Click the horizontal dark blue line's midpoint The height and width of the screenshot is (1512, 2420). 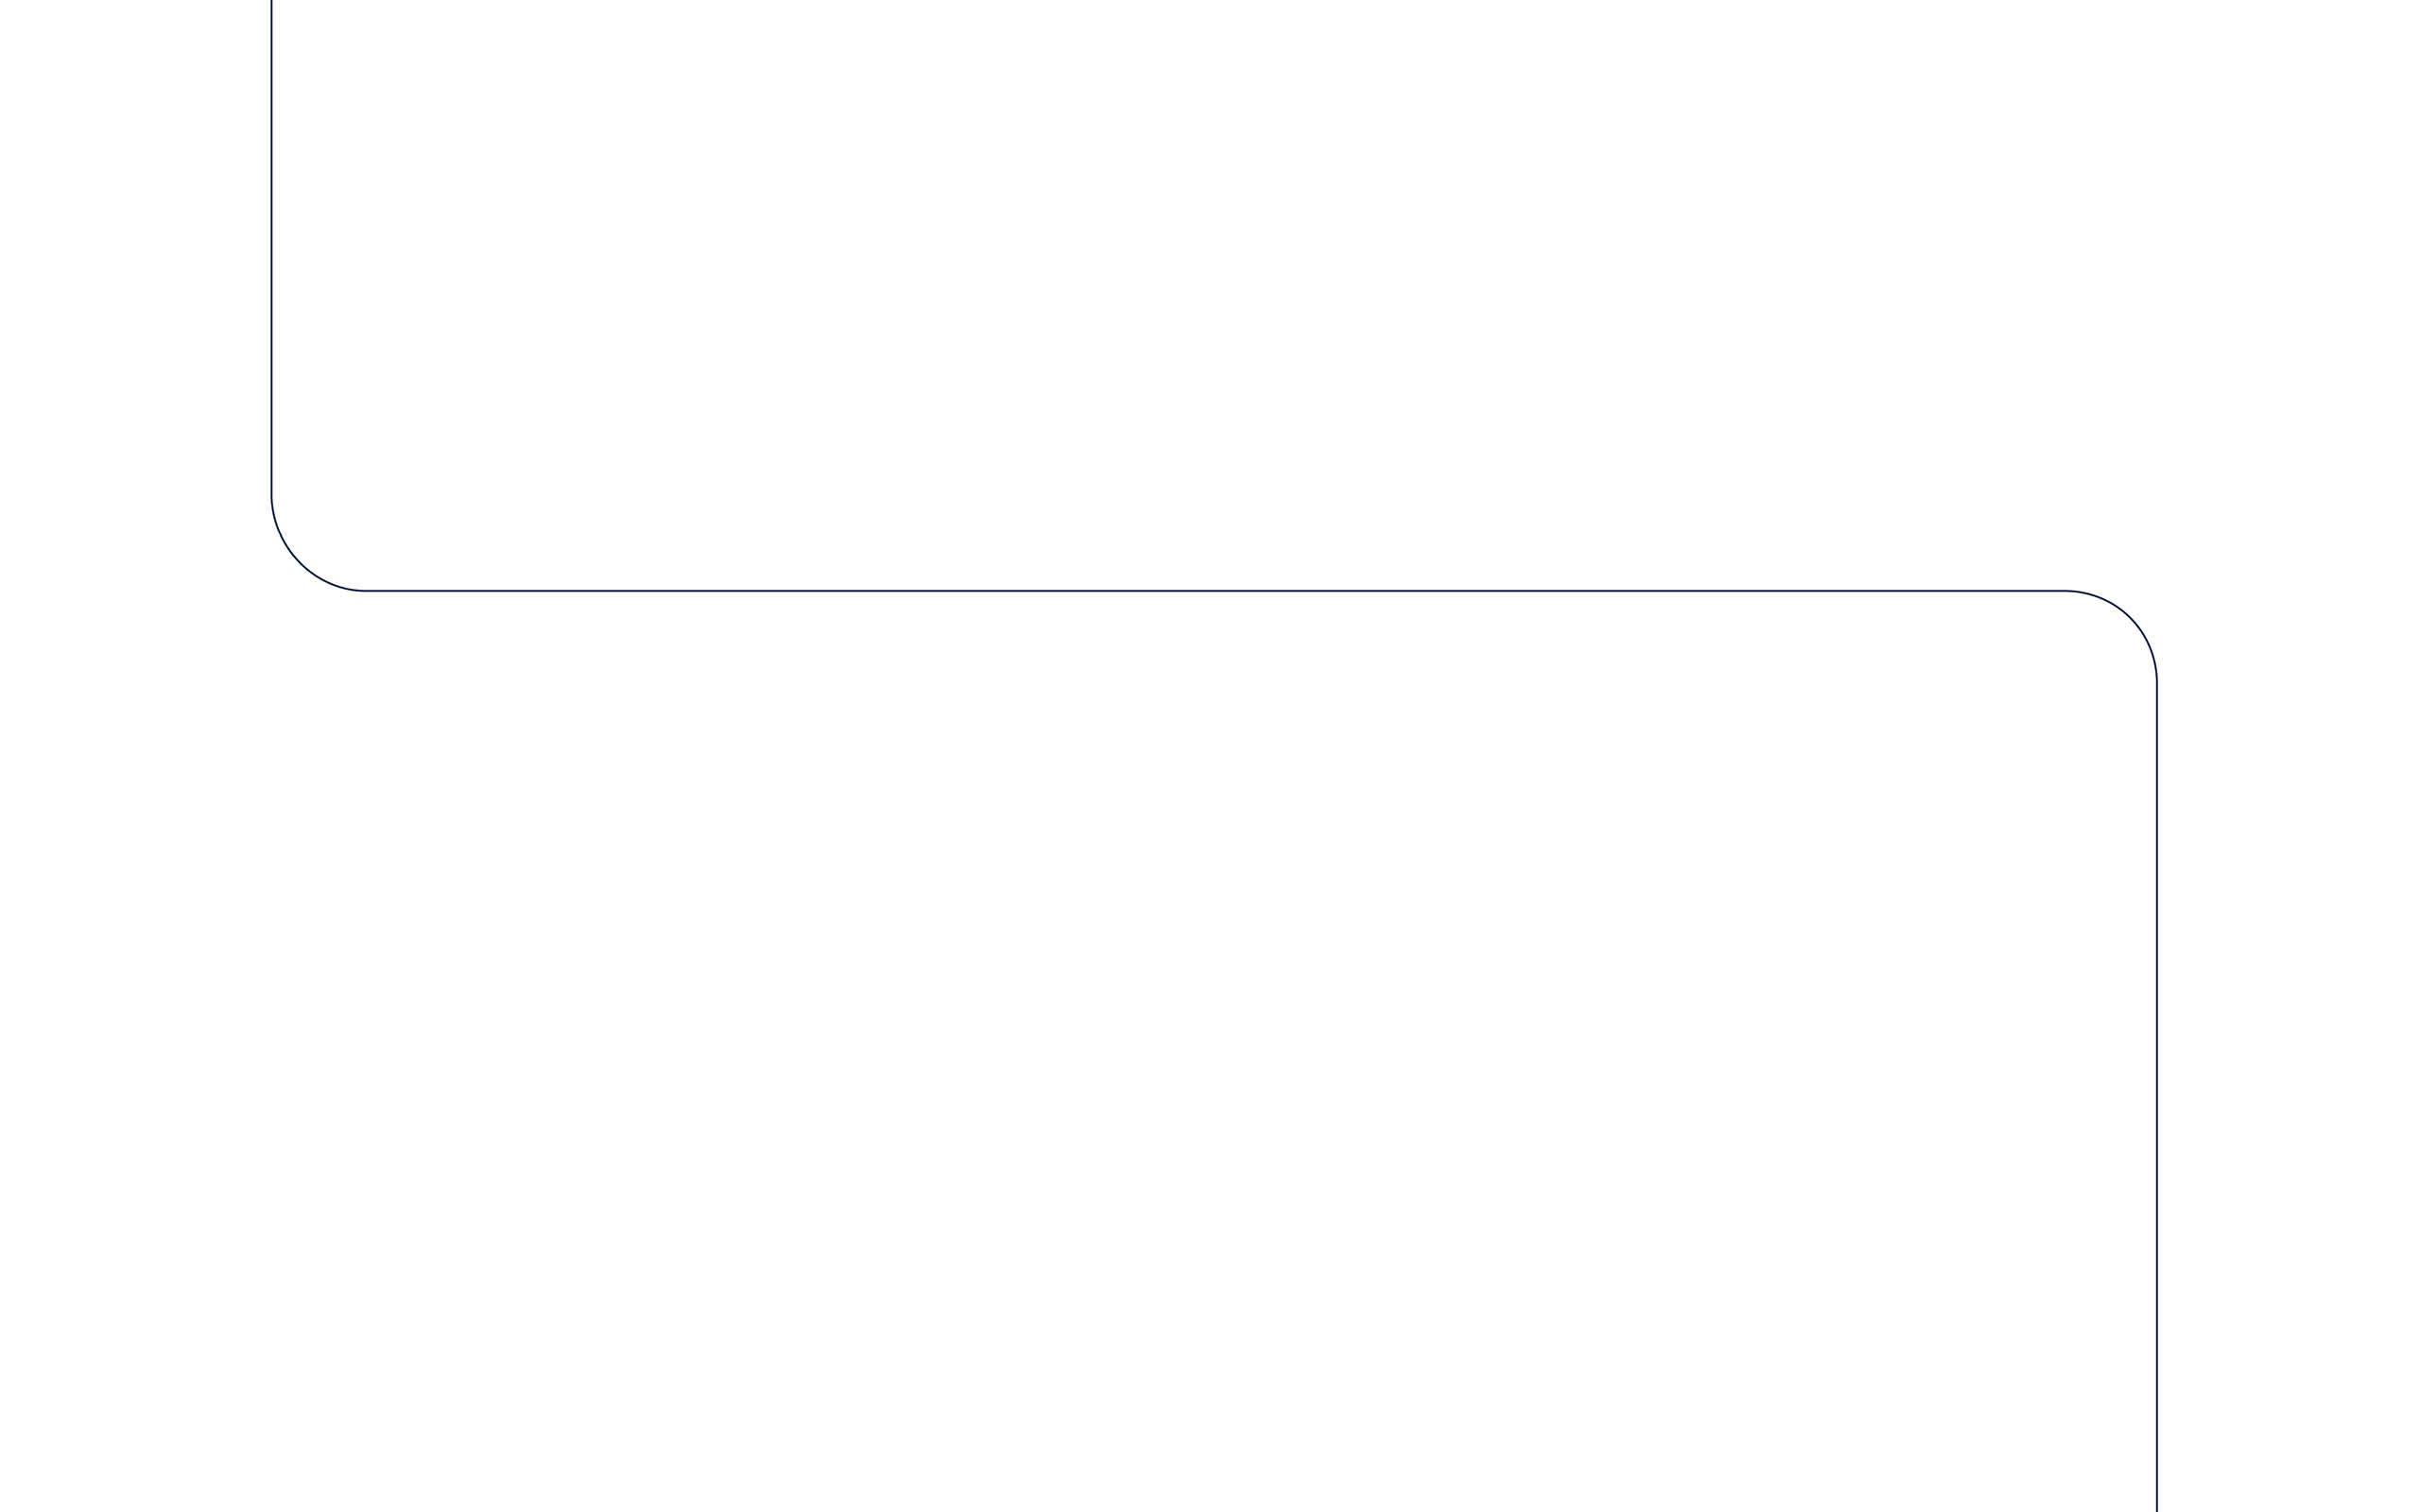click(x=1215, y=591)
